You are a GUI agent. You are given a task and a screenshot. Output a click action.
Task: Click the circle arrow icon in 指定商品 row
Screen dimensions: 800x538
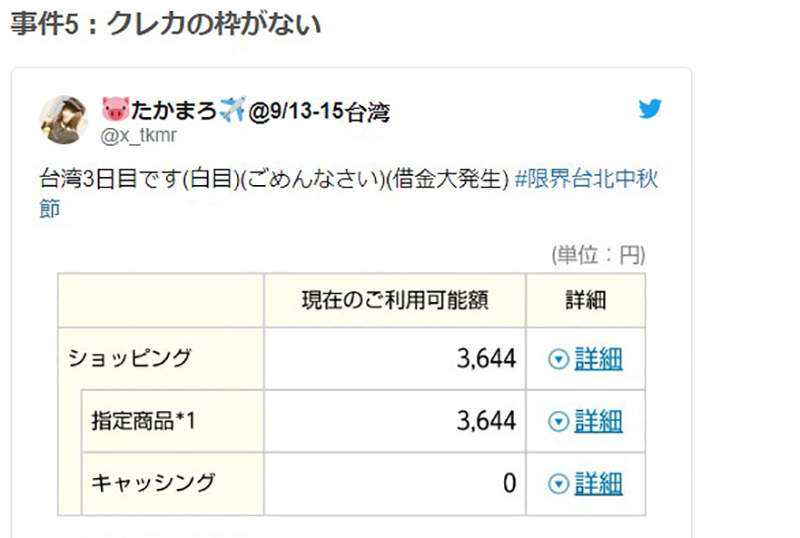[x=558, y=421]
